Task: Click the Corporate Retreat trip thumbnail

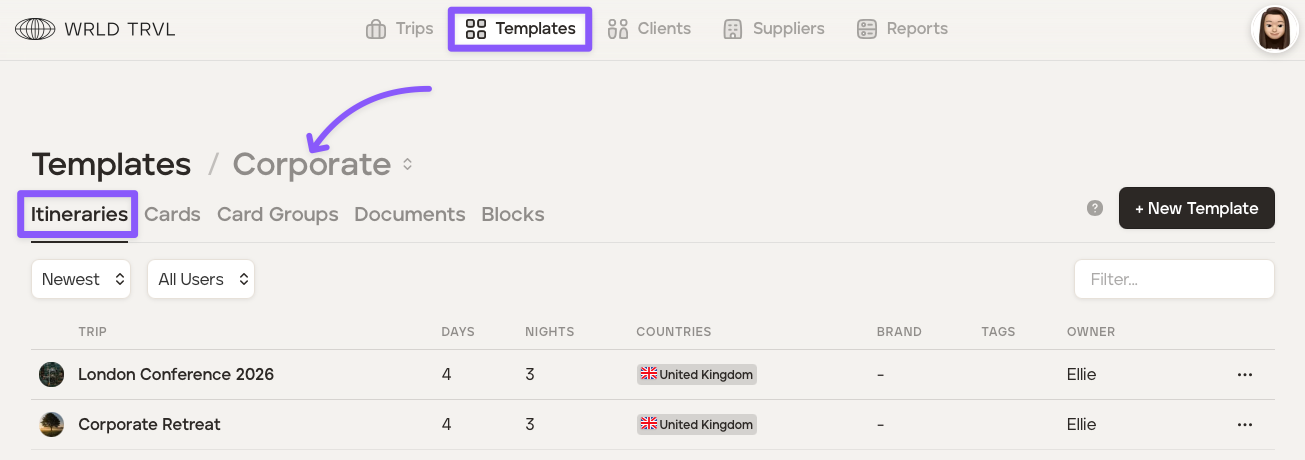Action: click(51, 425)
